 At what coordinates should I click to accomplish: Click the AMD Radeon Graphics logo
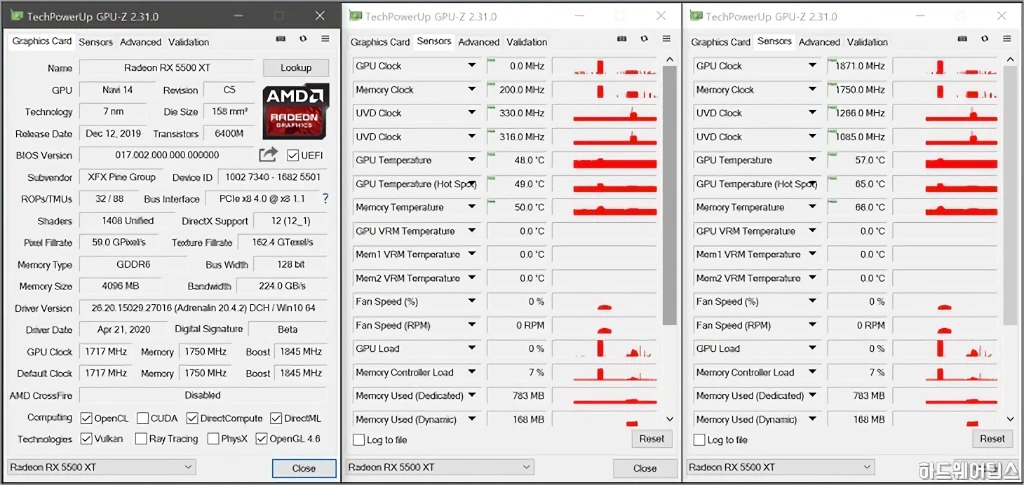(x=296, y=111)
